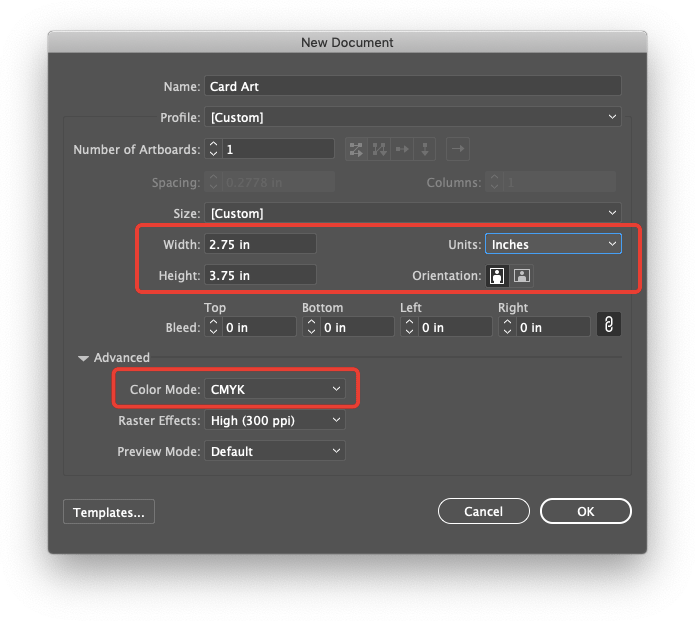This screenshot has height=621, width=695.
Task: Click the New Document title text
Action: [x=347, y=43]
